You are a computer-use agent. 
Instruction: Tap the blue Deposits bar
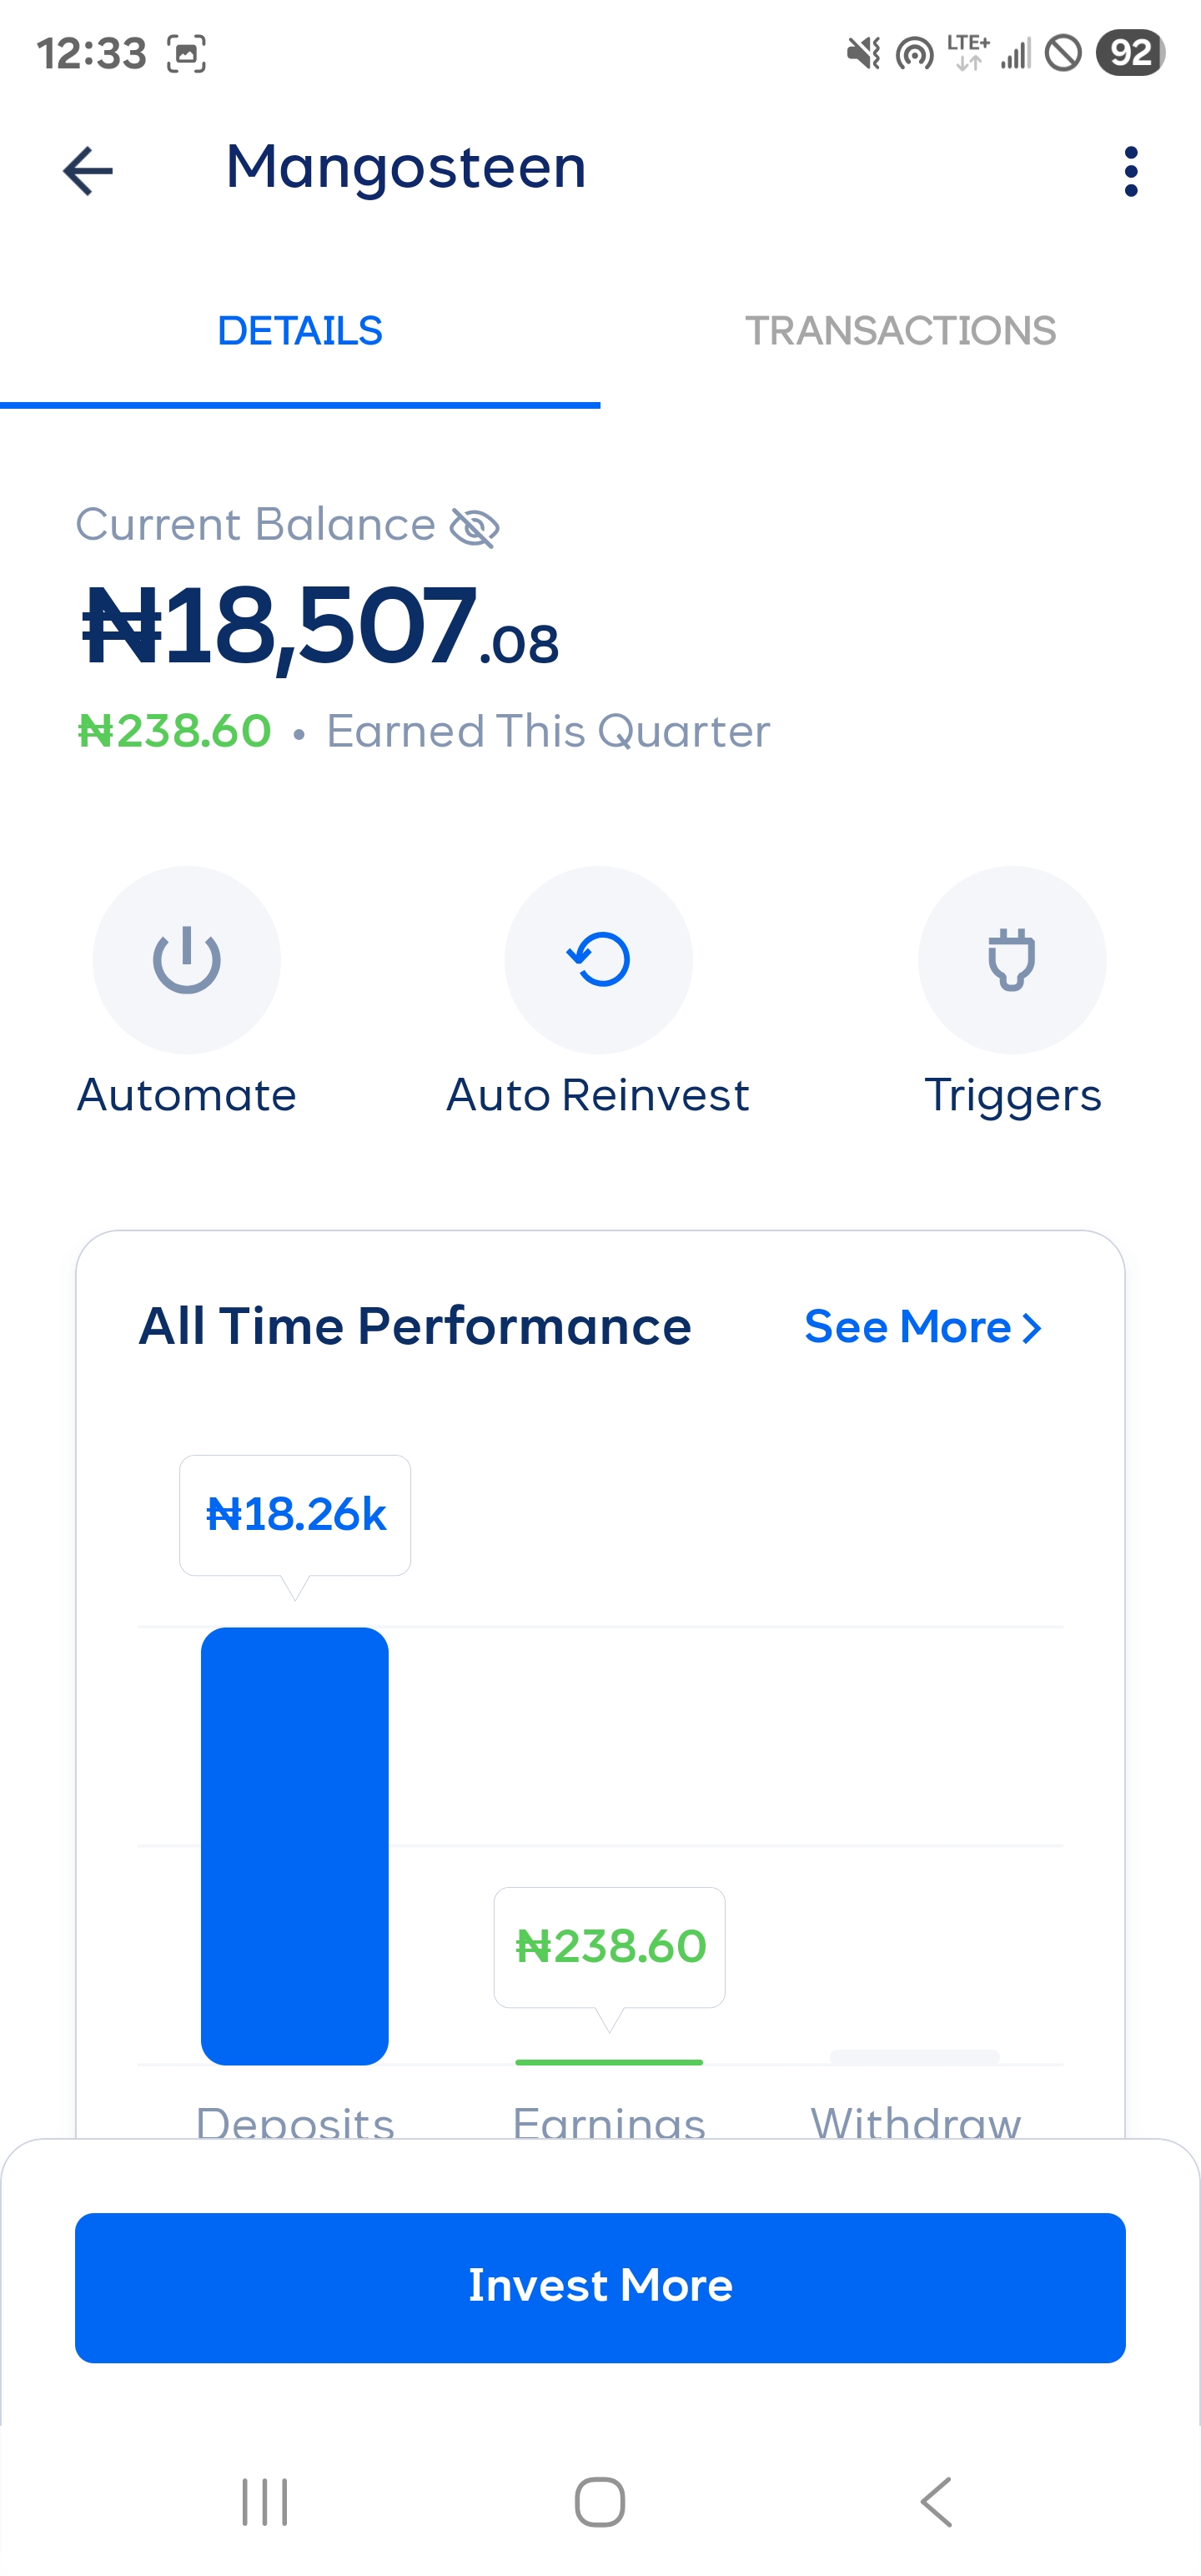click(x=295, y=1845)
